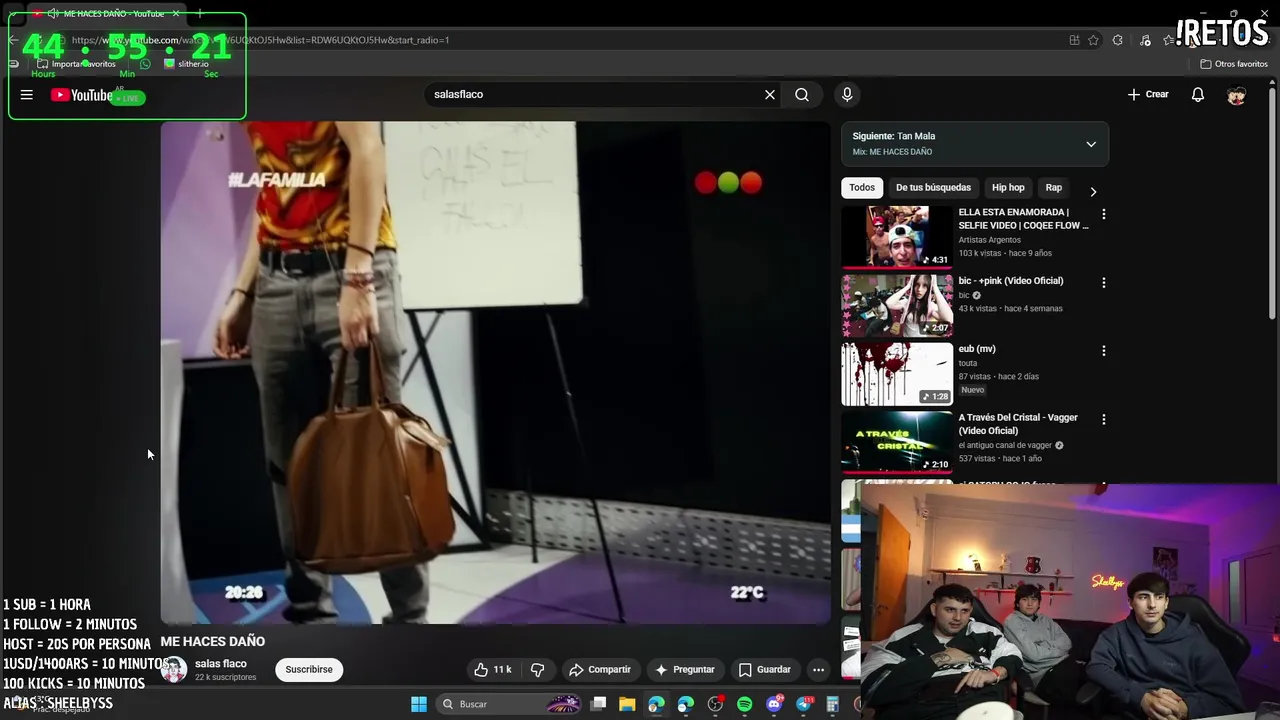Add page to browser favorites star

[1093, 40]
